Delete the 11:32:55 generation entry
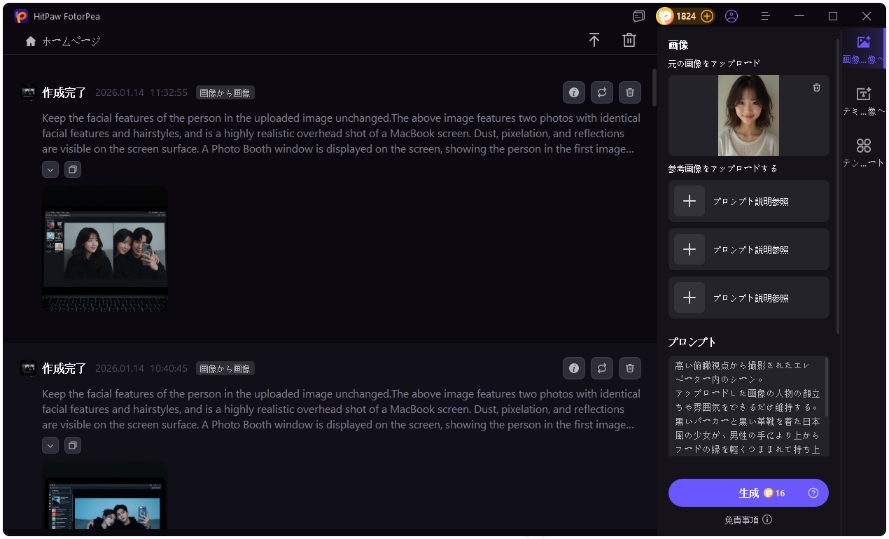Viewport: 889px width, 539px height. coord(629,92)
